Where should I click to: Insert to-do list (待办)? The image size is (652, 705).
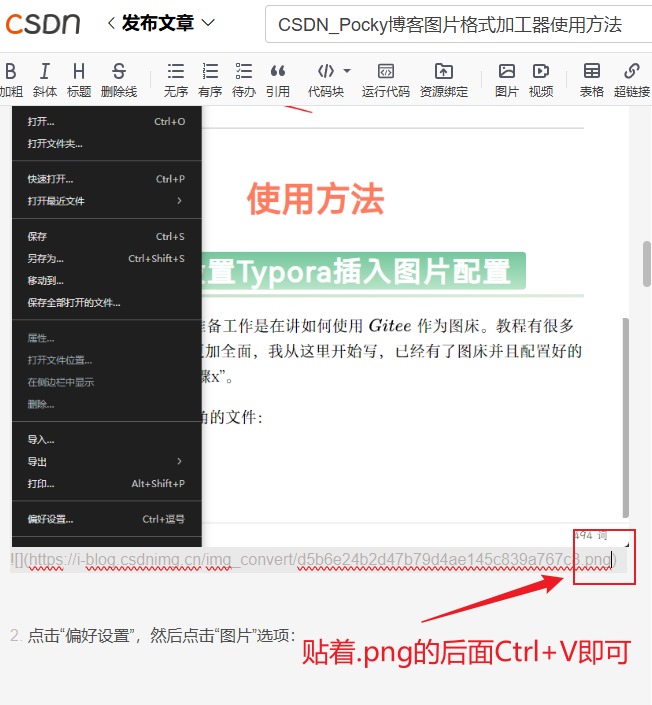pyautogui.click(x=244, y=80)
